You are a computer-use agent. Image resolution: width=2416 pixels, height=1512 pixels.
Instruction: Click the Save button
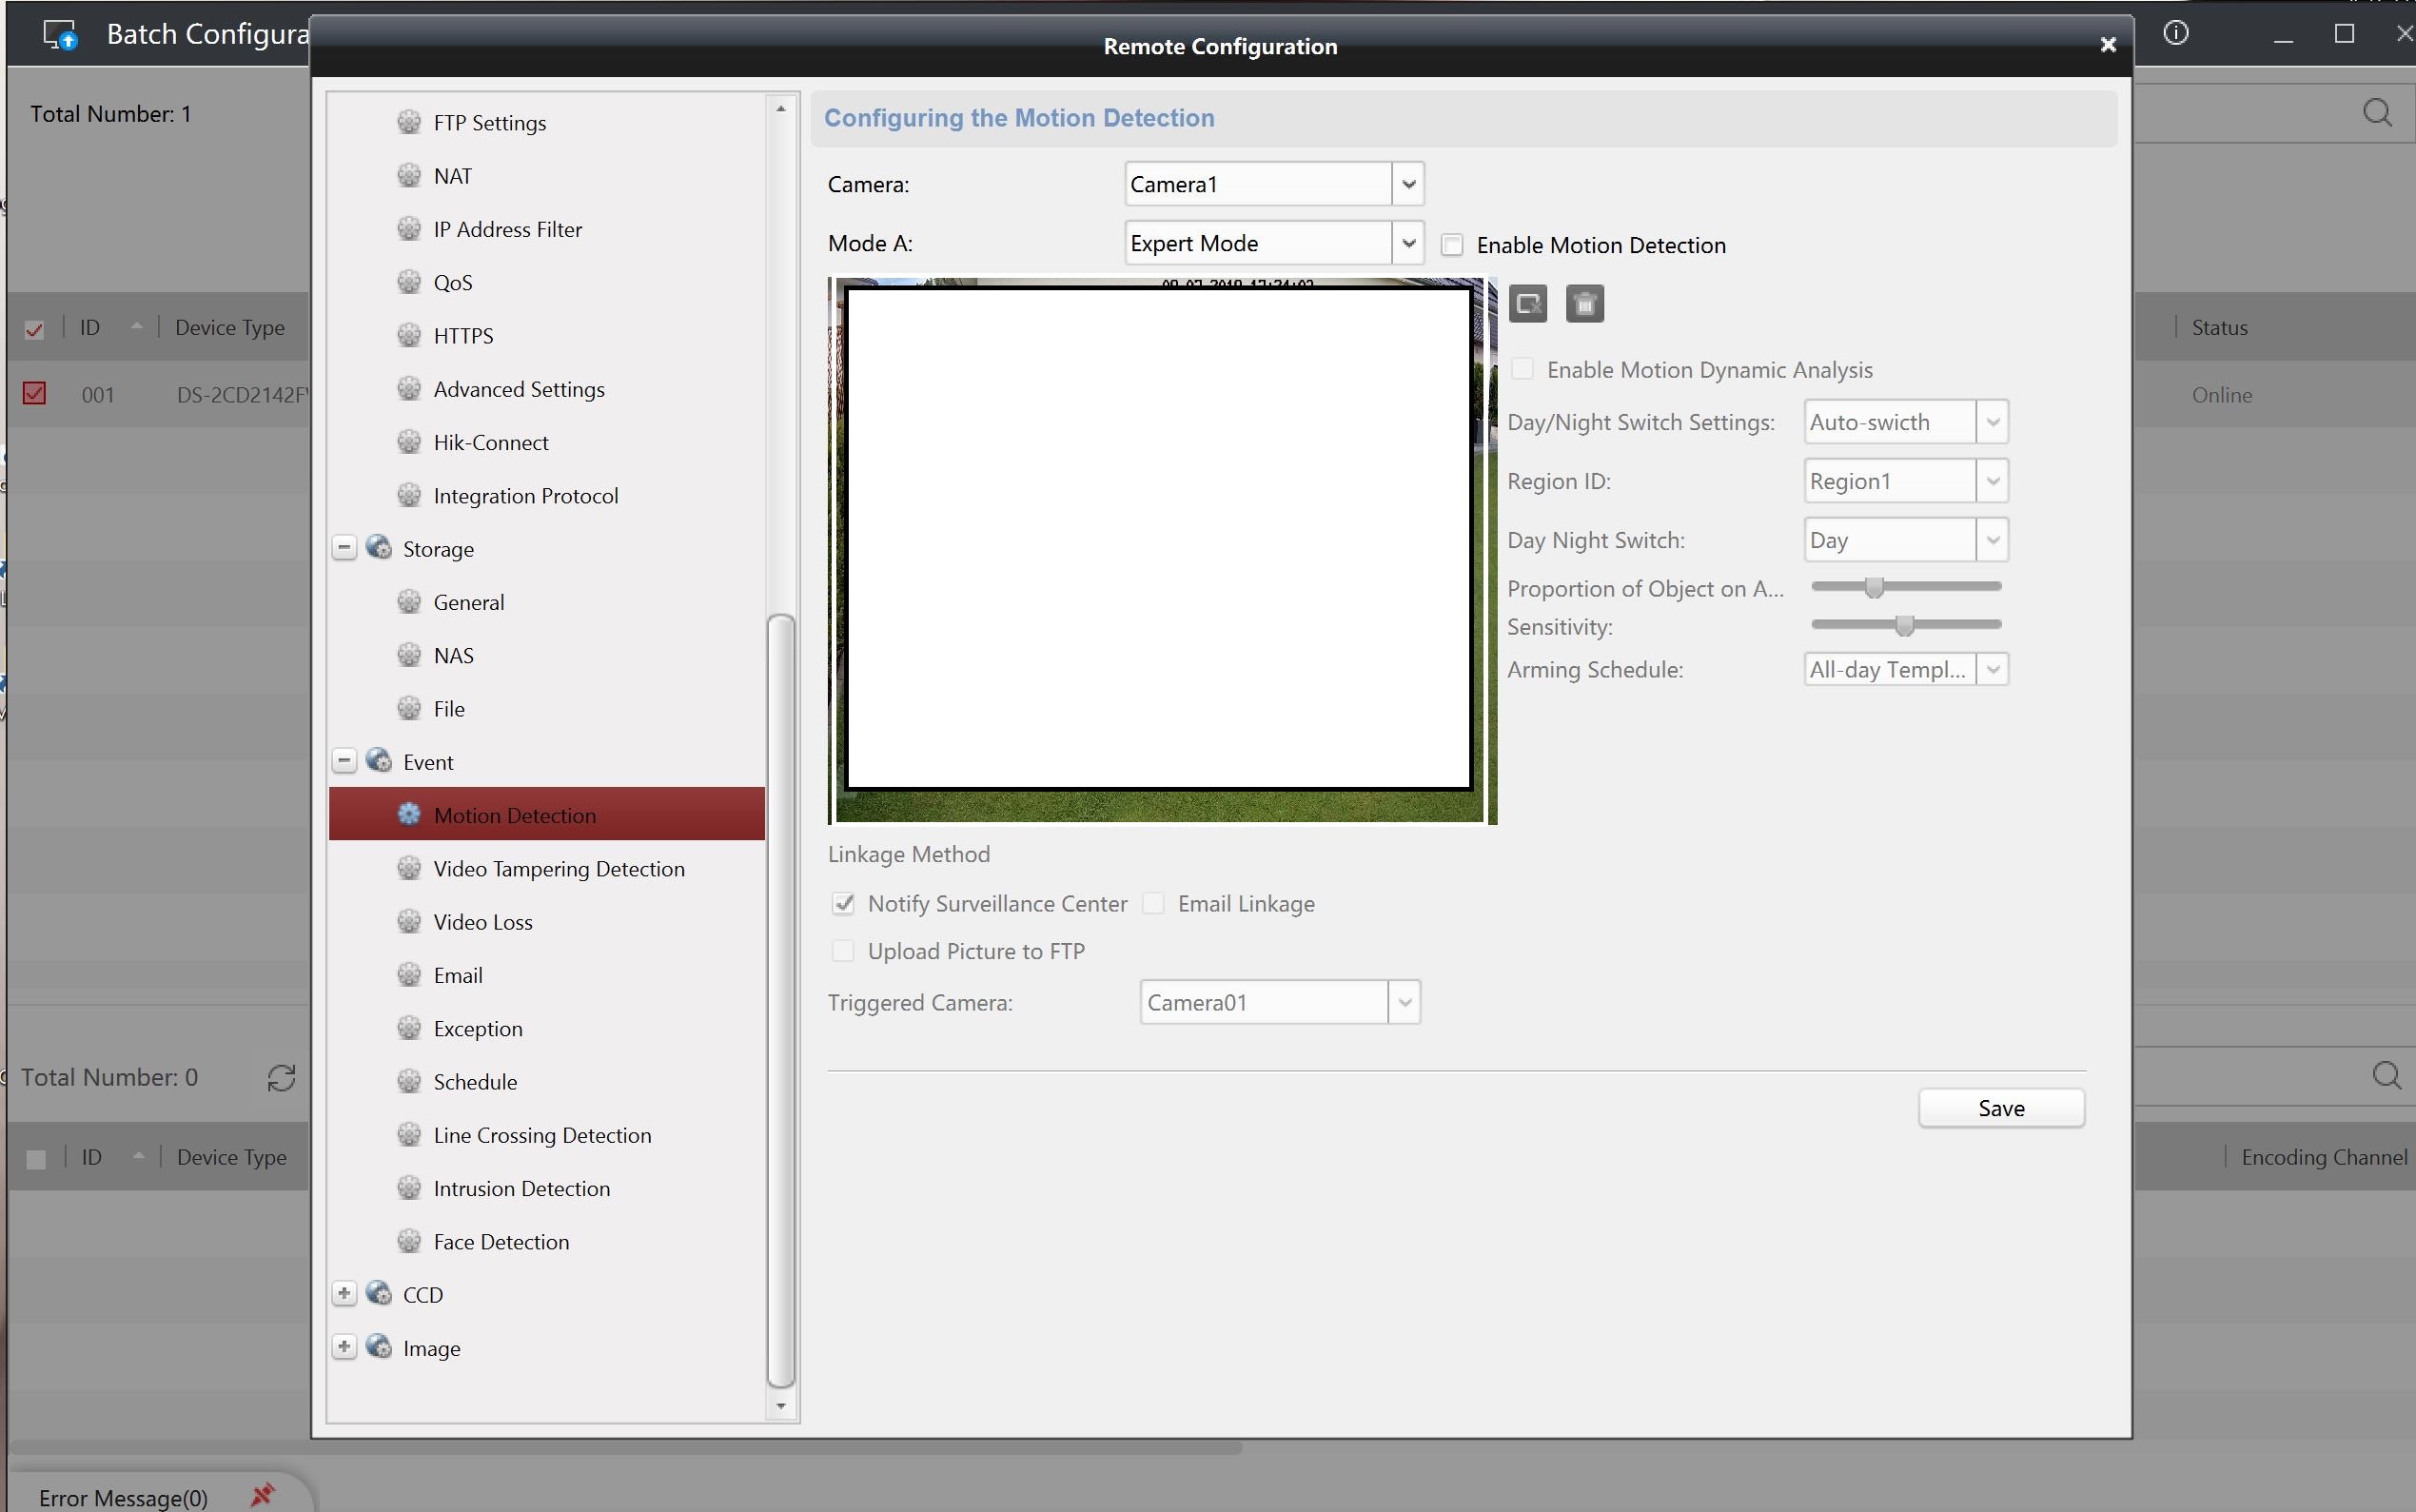pyautogui.click(x=2000, y=1108)
